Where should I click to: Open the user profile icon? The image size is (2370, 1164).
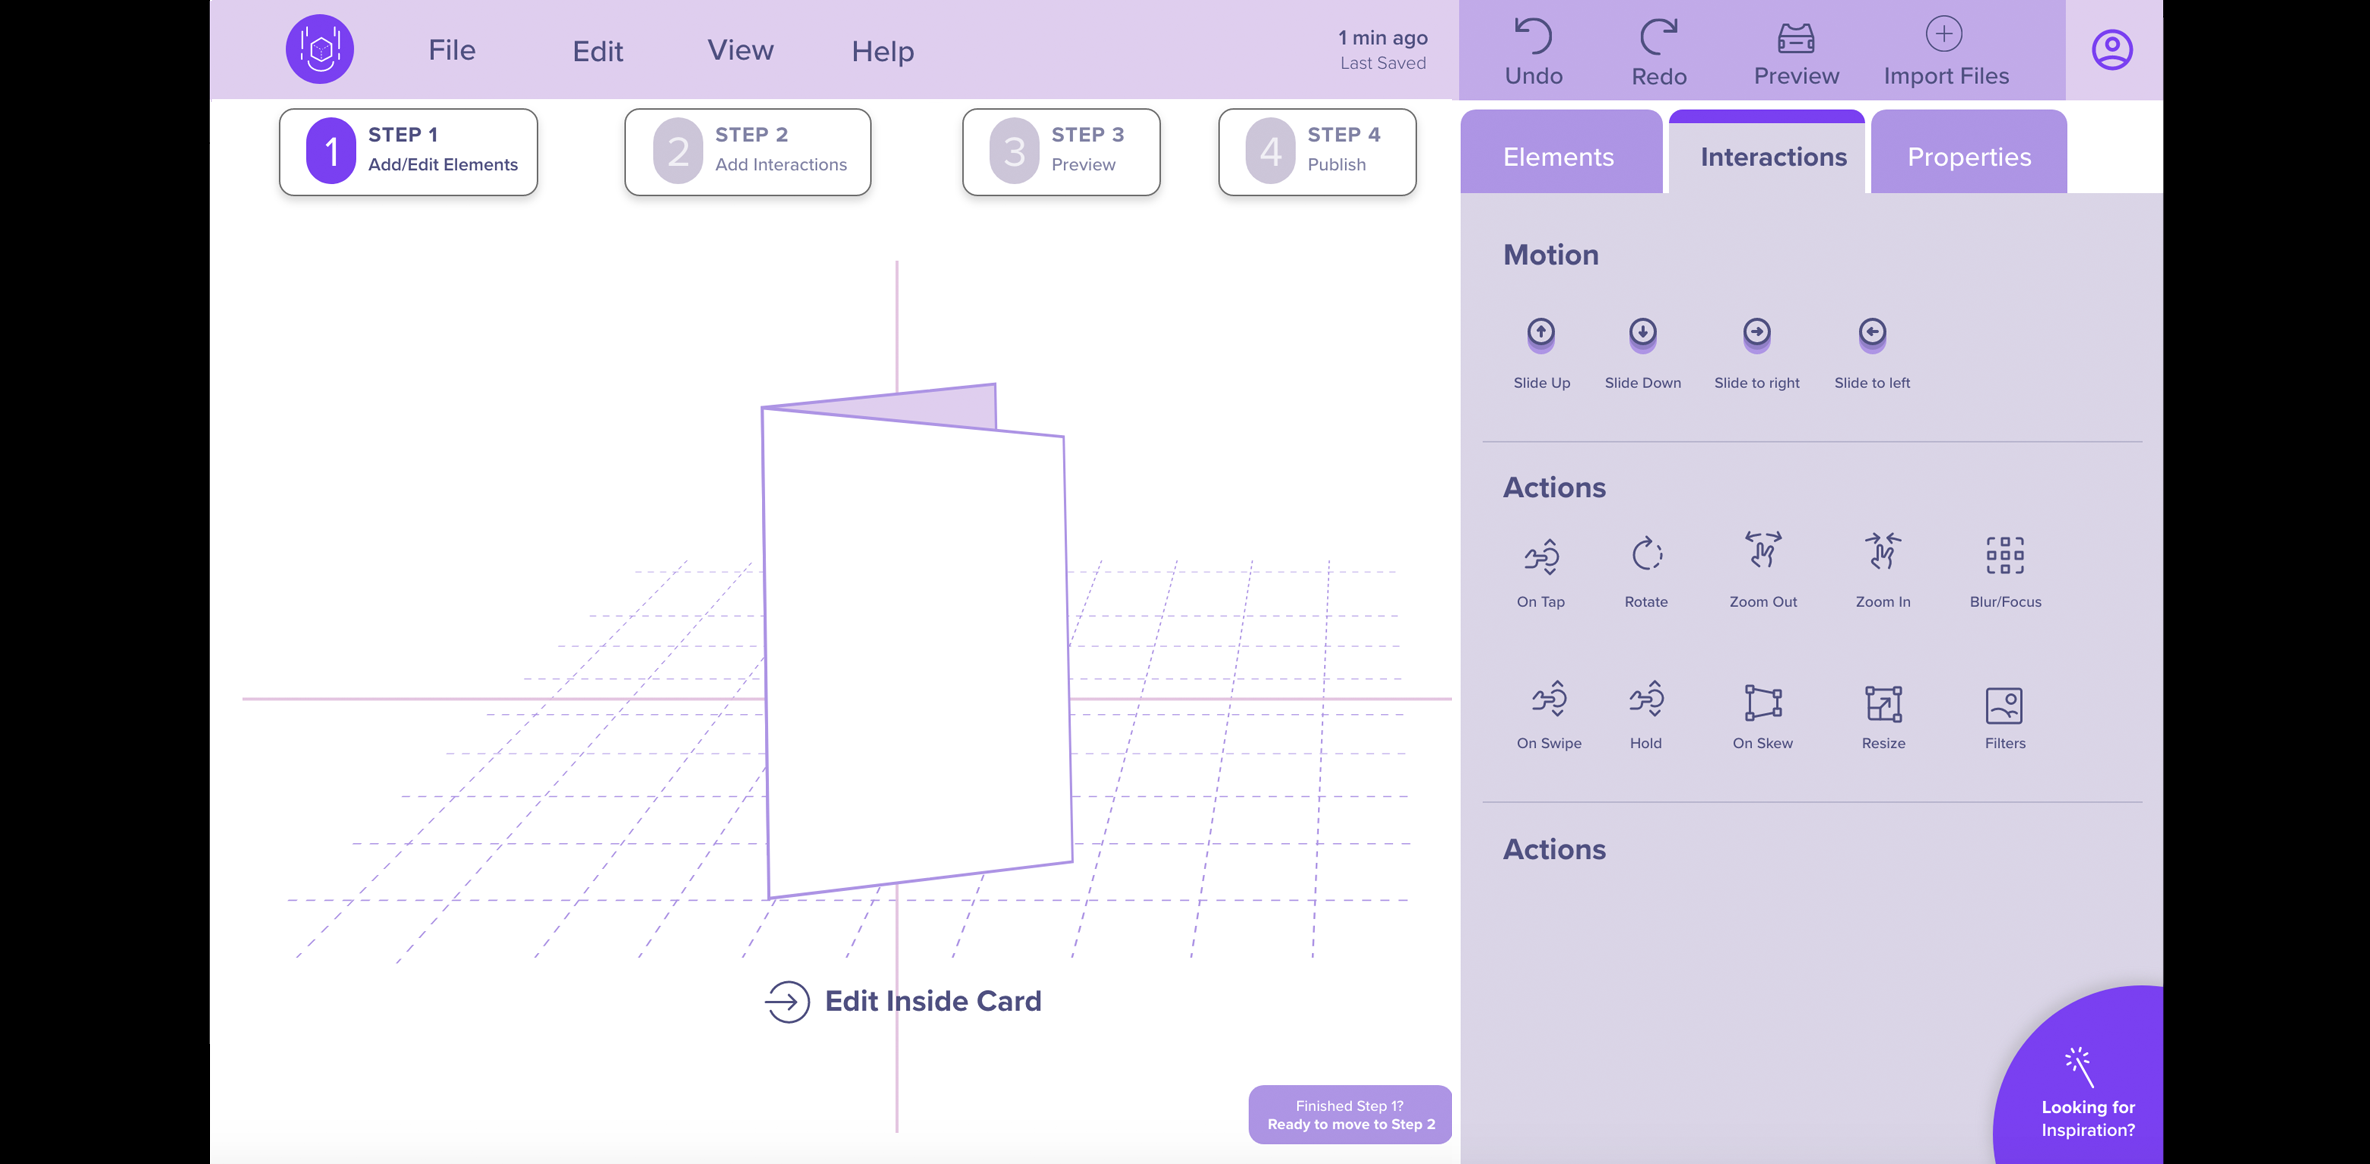(2112, 50)
